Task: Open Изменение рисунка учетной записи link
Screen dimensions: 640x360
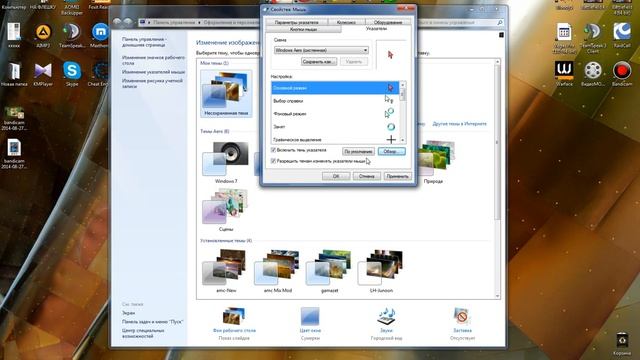Action: click(x=152, y=83)
